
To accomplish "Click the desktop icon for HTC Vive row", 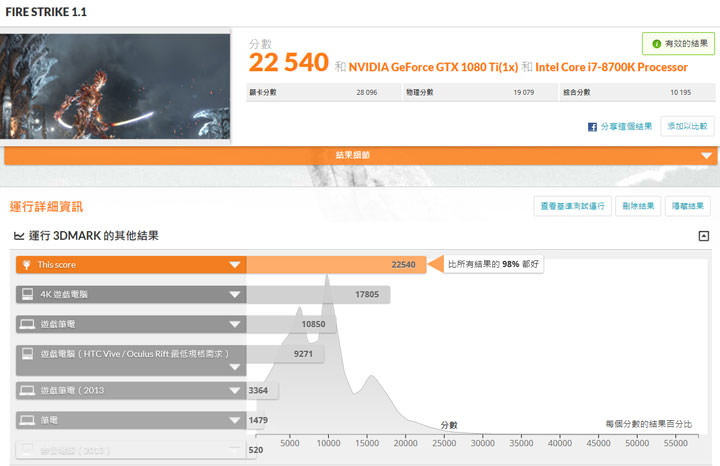I will coord(26,354).
